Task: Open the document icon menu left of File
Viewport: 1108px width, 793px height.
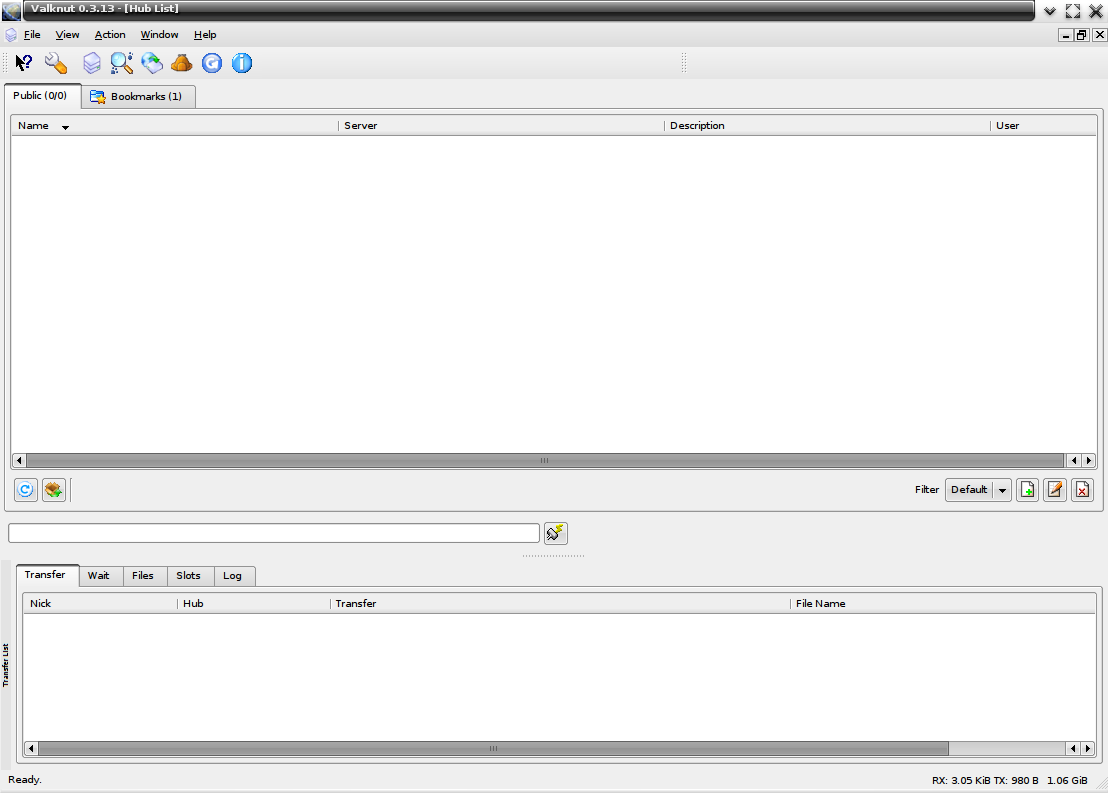Action: [x=11, y=35]
